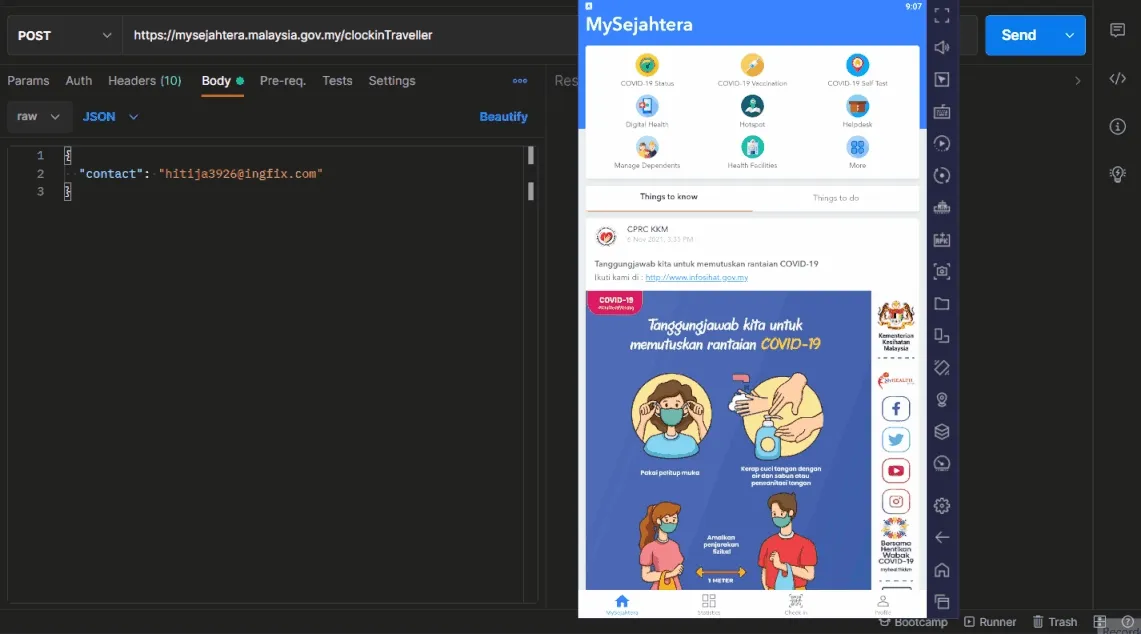
Task: Click the emulator shake device icon
Action: [x=942, y=368]
